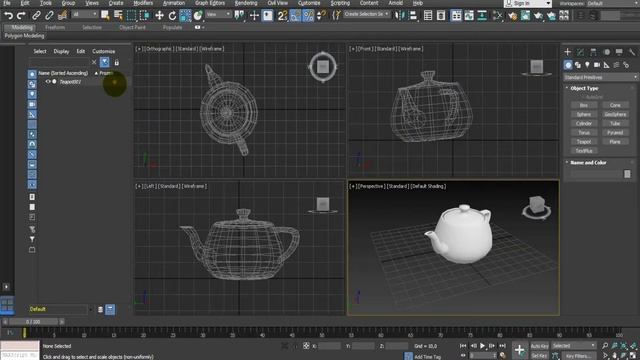Activate the Bind to Space Warp tool
The width and height of the screenshot is (640, 360).
[x=62, y=16]
